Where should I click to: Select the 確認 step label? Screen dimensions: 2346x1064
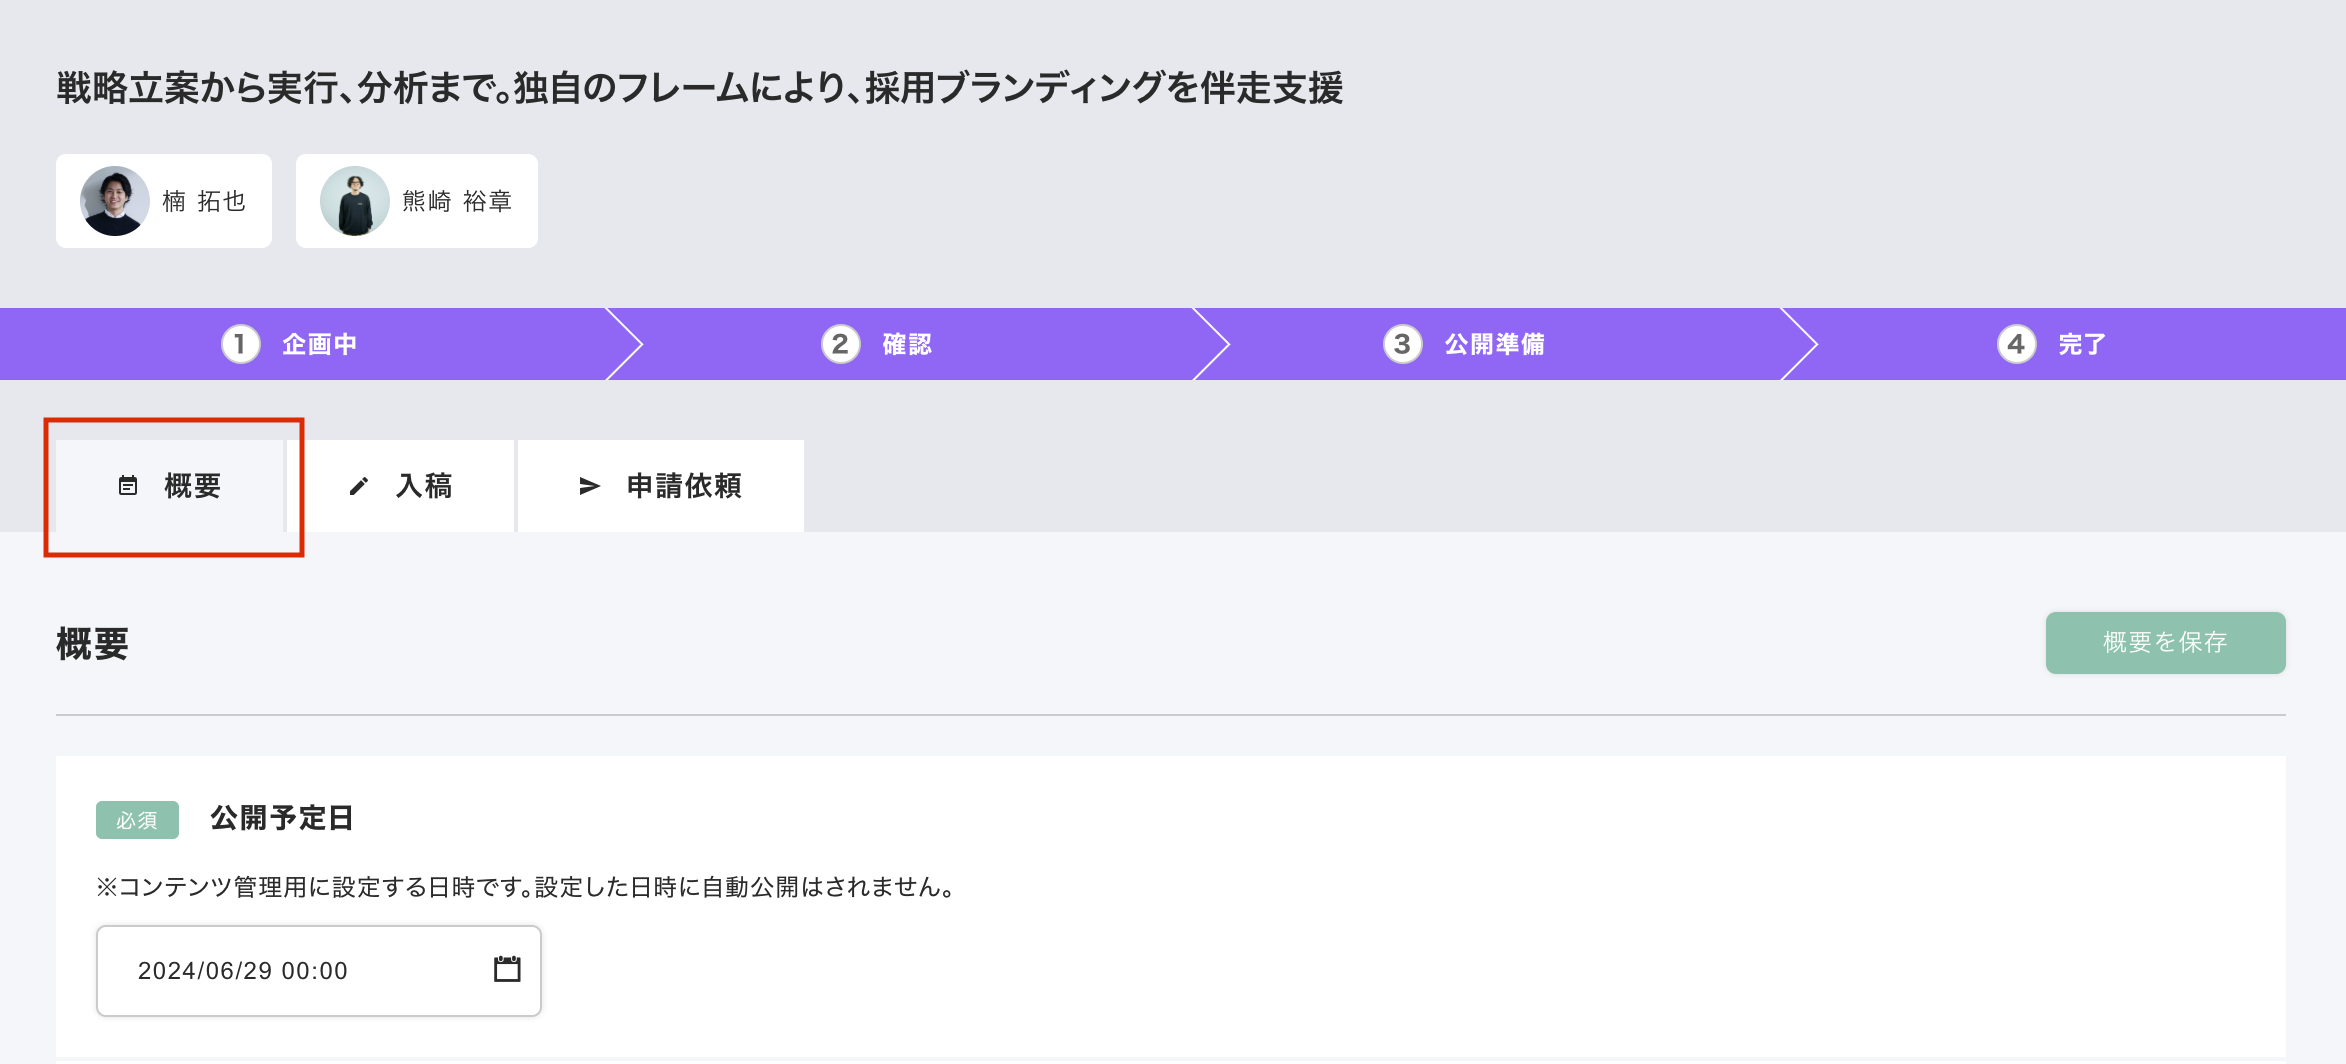(x=907, y=344)
